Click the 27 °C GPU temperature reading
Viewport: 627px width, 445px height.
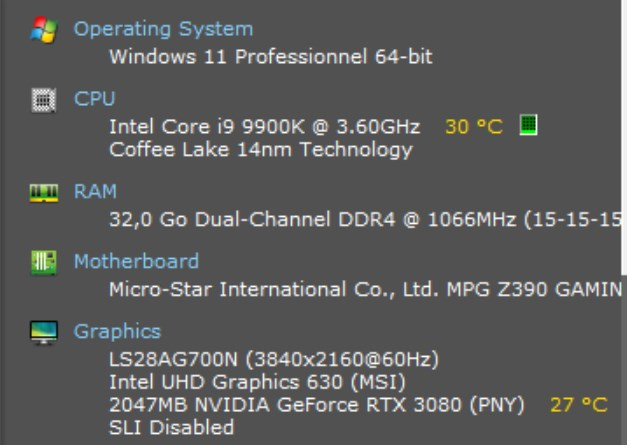click(x=579, y=405)
